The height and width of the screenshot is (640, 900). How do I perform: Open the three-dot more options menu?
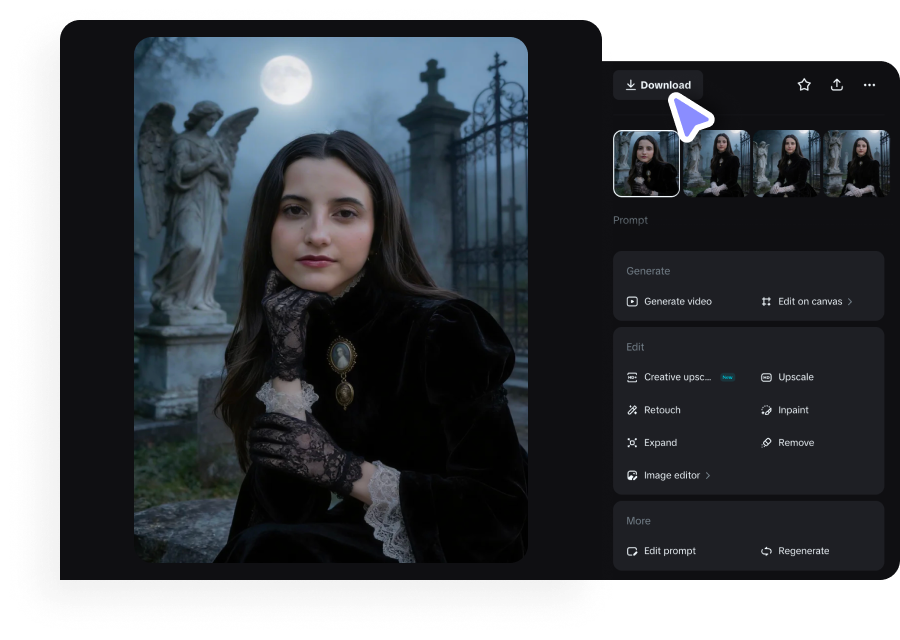point(869,85)
